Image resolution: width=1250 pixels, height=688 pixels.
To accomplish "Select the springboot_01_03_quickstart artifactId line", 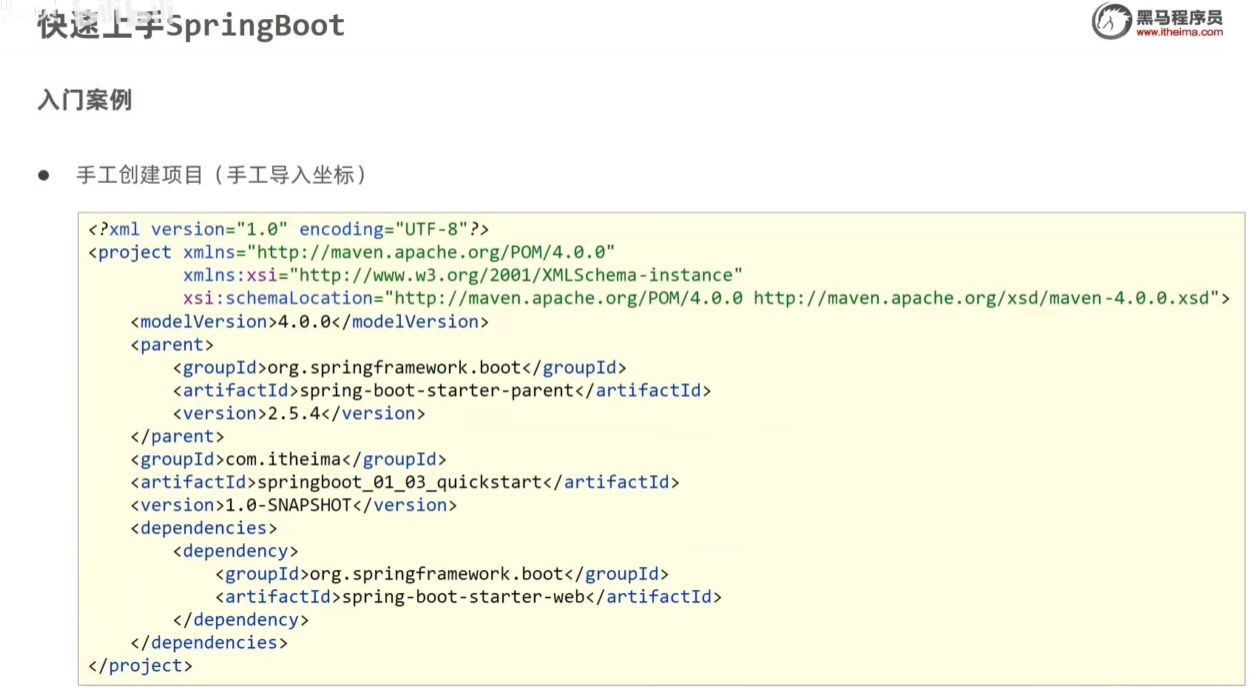I will (405, 482).
